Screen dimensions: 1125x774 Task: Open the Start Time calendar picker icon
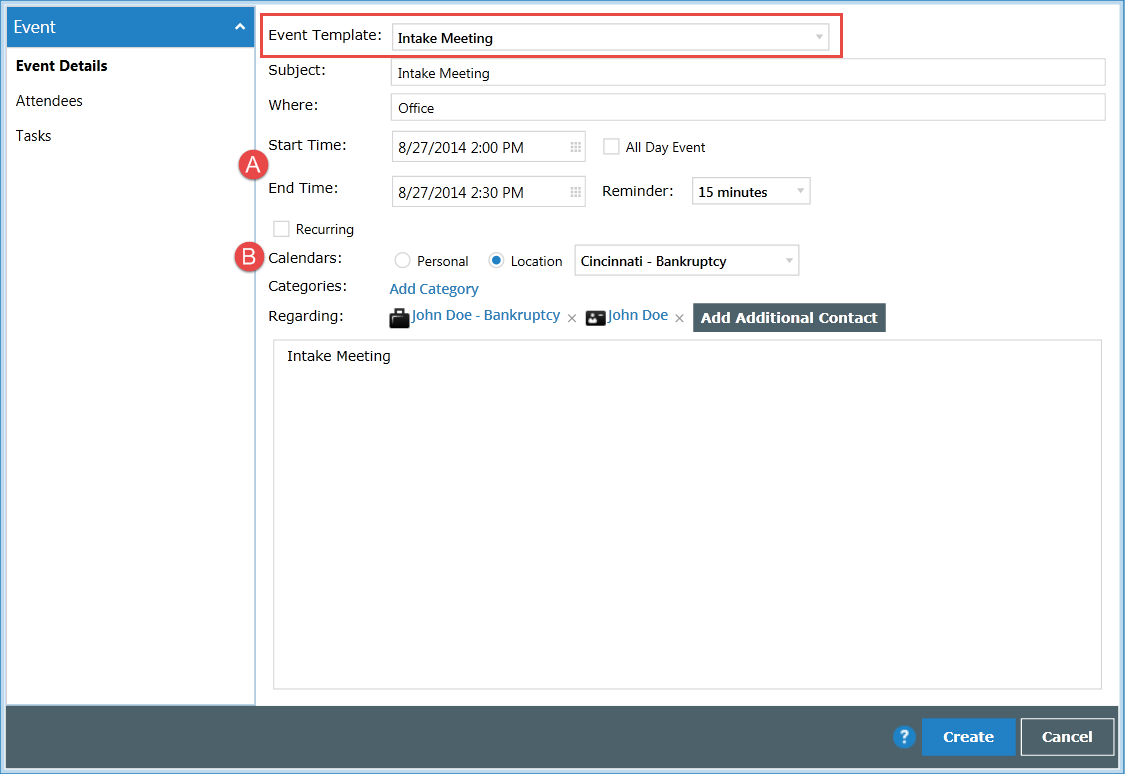point(575,147)
